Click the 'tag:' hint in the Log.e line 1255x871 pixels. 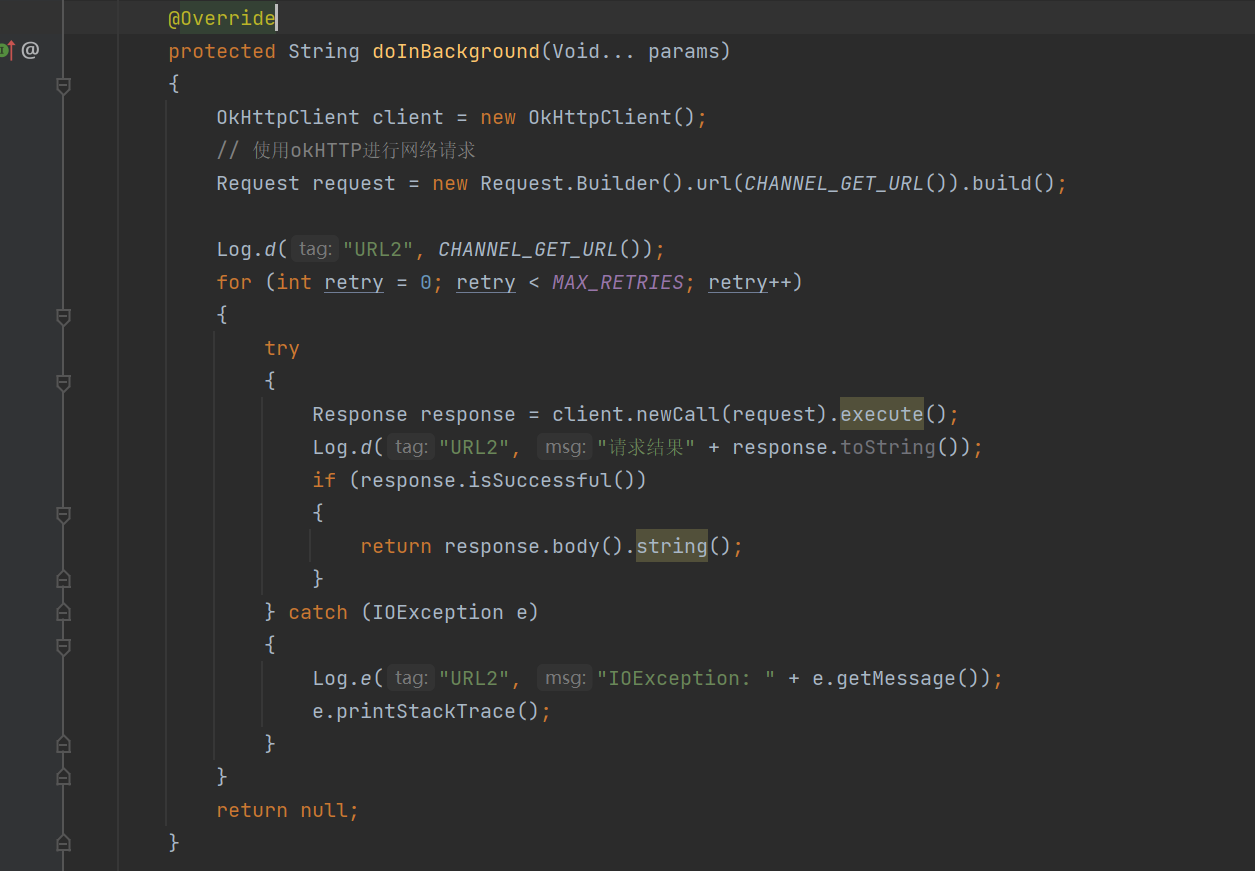(x=411, y=678)
